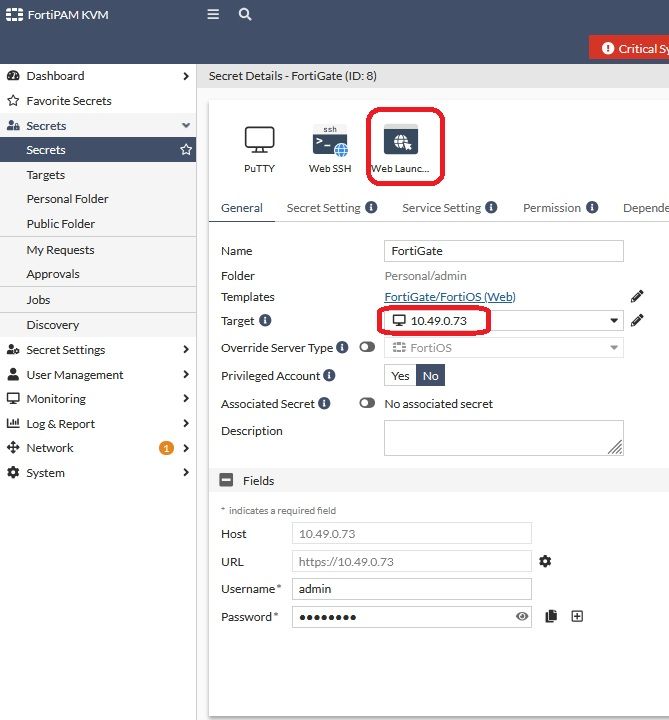This screenshot has height=720, width=669.
Task: Click the Description text area
Action: pyautogui.click(x=504, y=438)
